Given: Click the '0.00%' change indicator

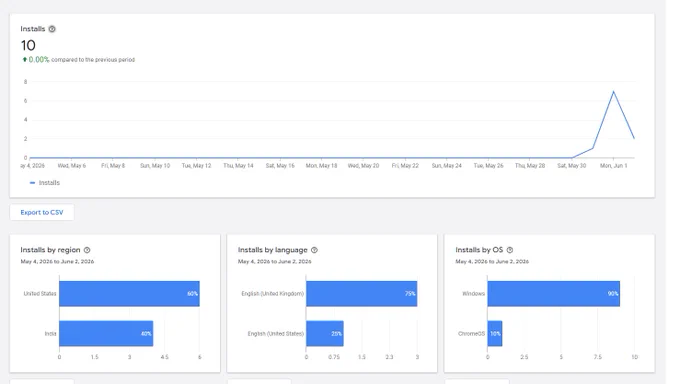Looking at the screenshot, I should pos(39,59).
